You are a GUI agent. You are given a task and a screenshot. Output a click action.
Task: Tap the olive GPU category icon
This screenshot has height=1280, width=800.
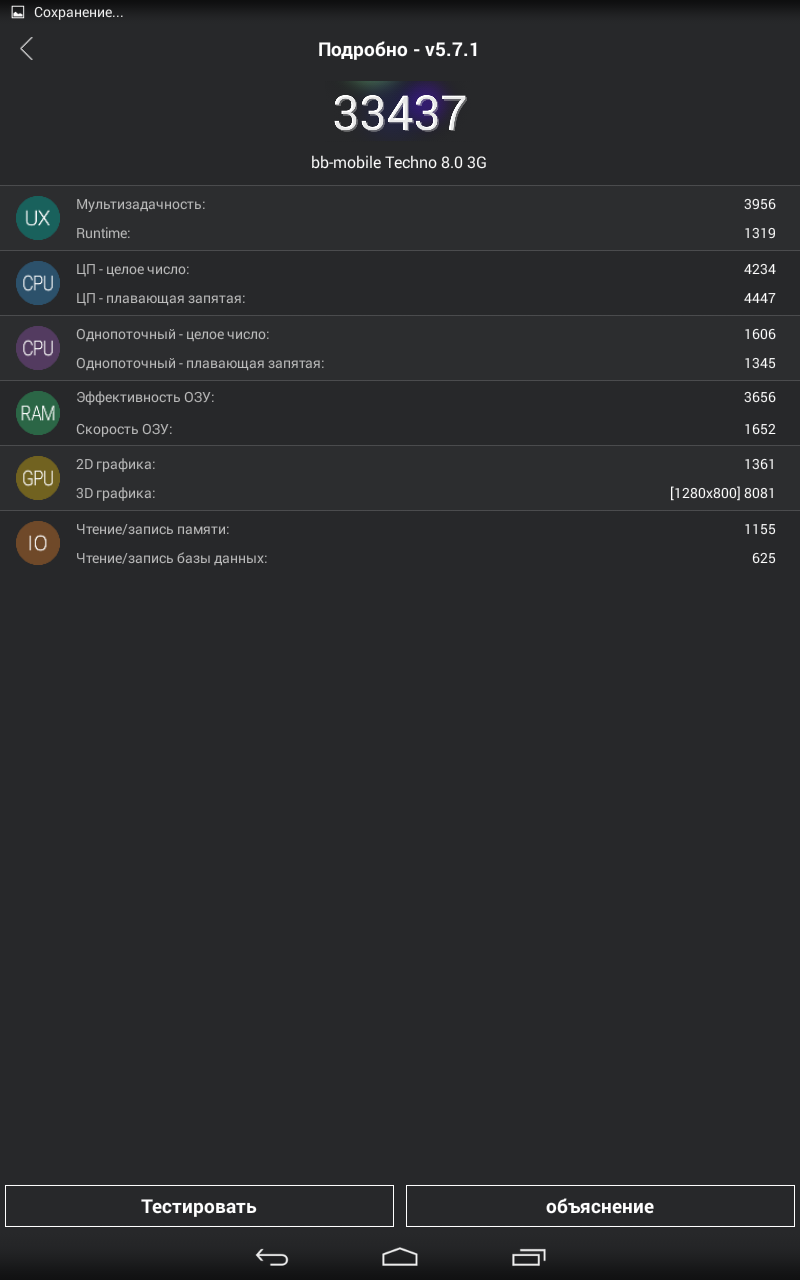coord(38,478)
